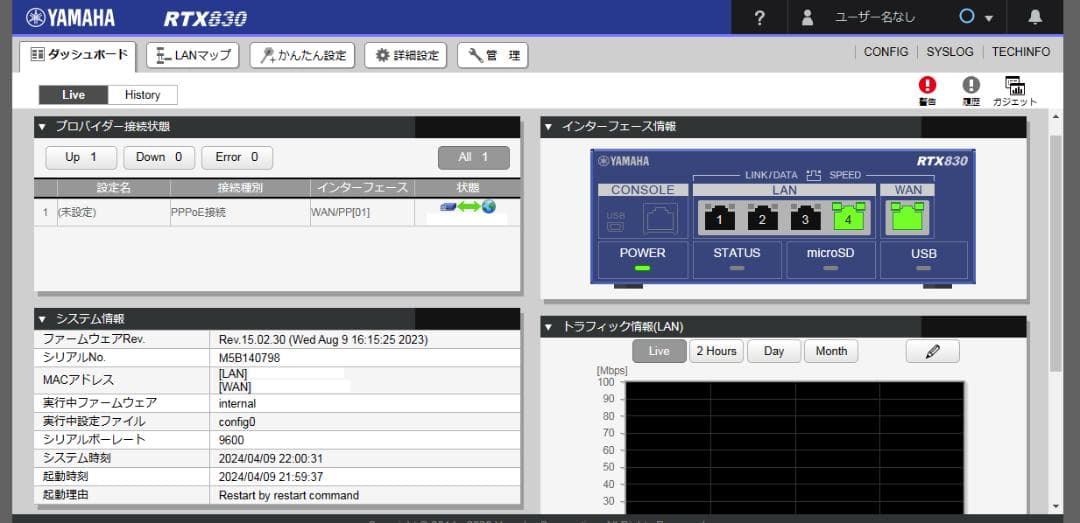Open the SYSLOG link
Viewport: 1080px width, 523px height.
click(950, 52)
